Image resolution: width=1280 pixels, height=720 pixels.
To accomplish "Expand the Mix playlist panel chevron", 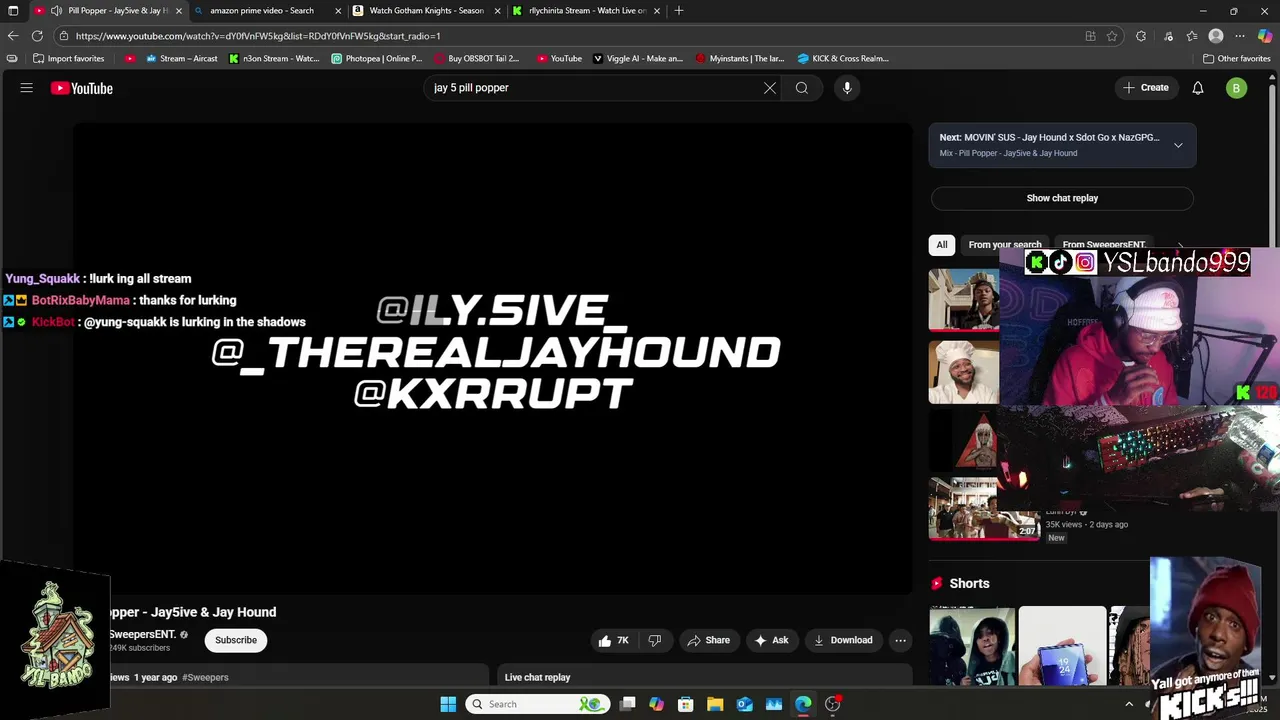I will (1178, 145).
